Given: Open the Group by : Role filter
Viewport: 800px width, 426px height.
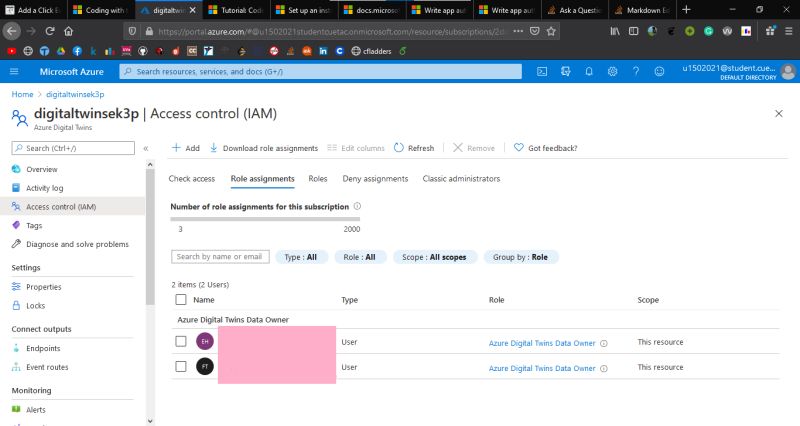Looking at the screenshot, I should point(520,257).
